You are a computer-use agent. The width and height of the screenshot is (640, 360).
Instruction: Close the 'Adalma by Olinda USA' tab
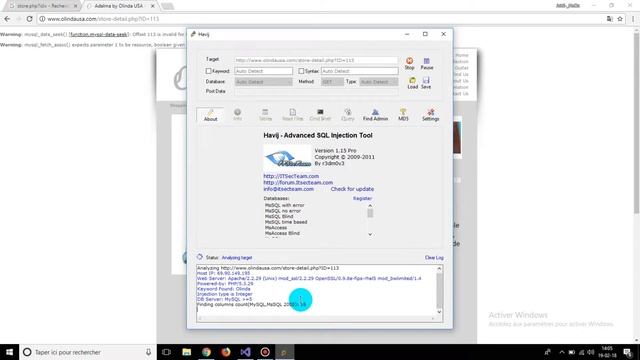[153, 6]
